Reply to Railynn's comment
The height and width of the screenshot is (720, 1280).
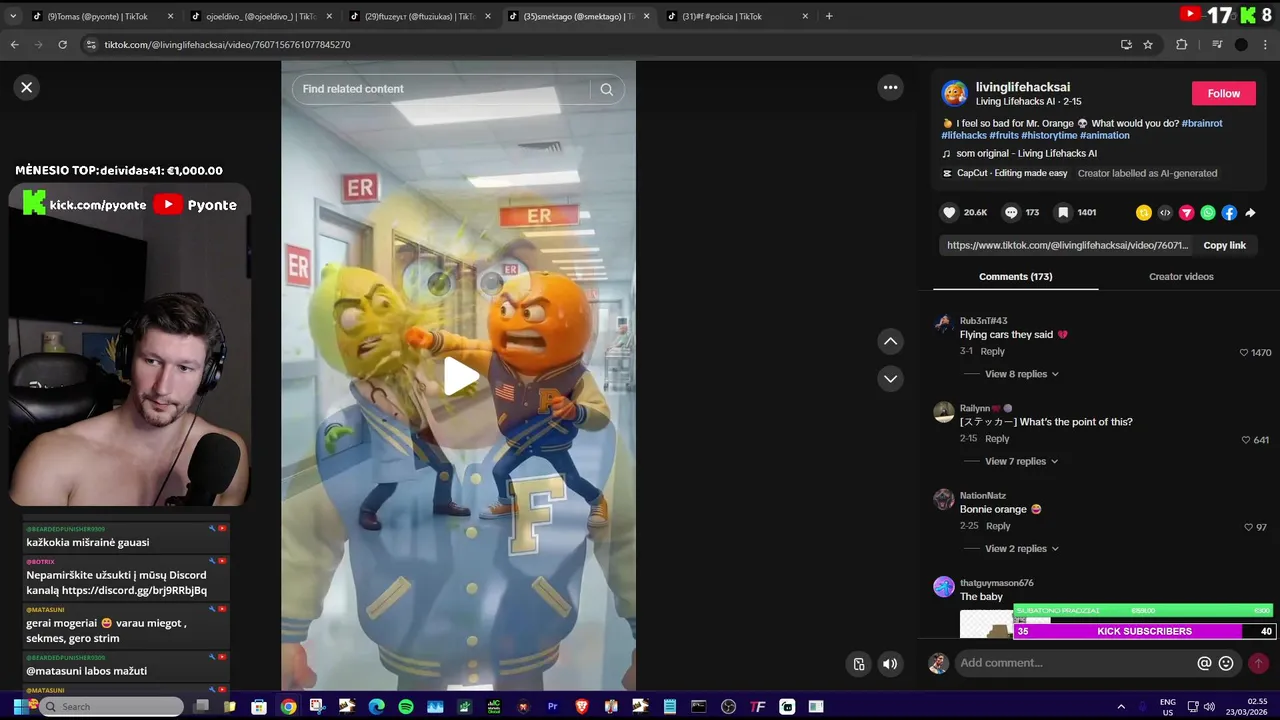tap(997, 438)
